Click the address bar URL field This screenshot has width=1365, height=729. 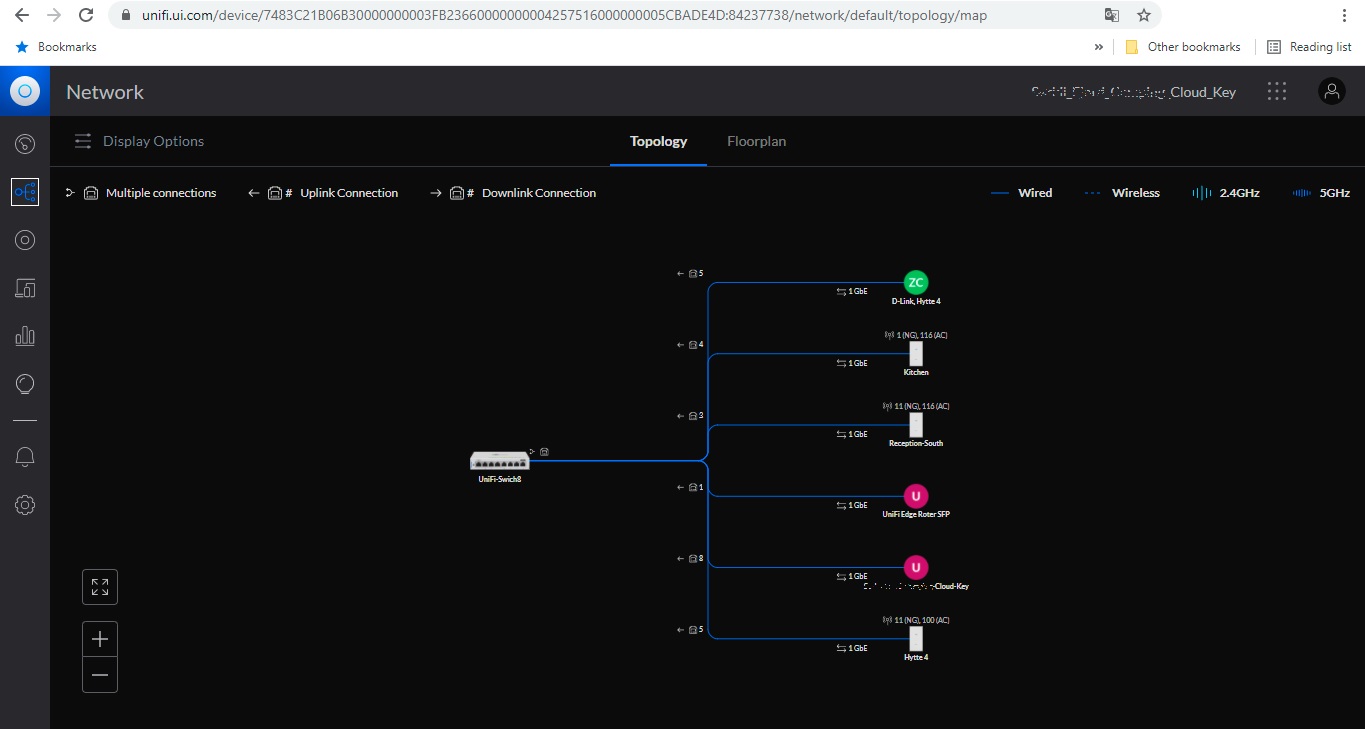(x=600, y=15)
